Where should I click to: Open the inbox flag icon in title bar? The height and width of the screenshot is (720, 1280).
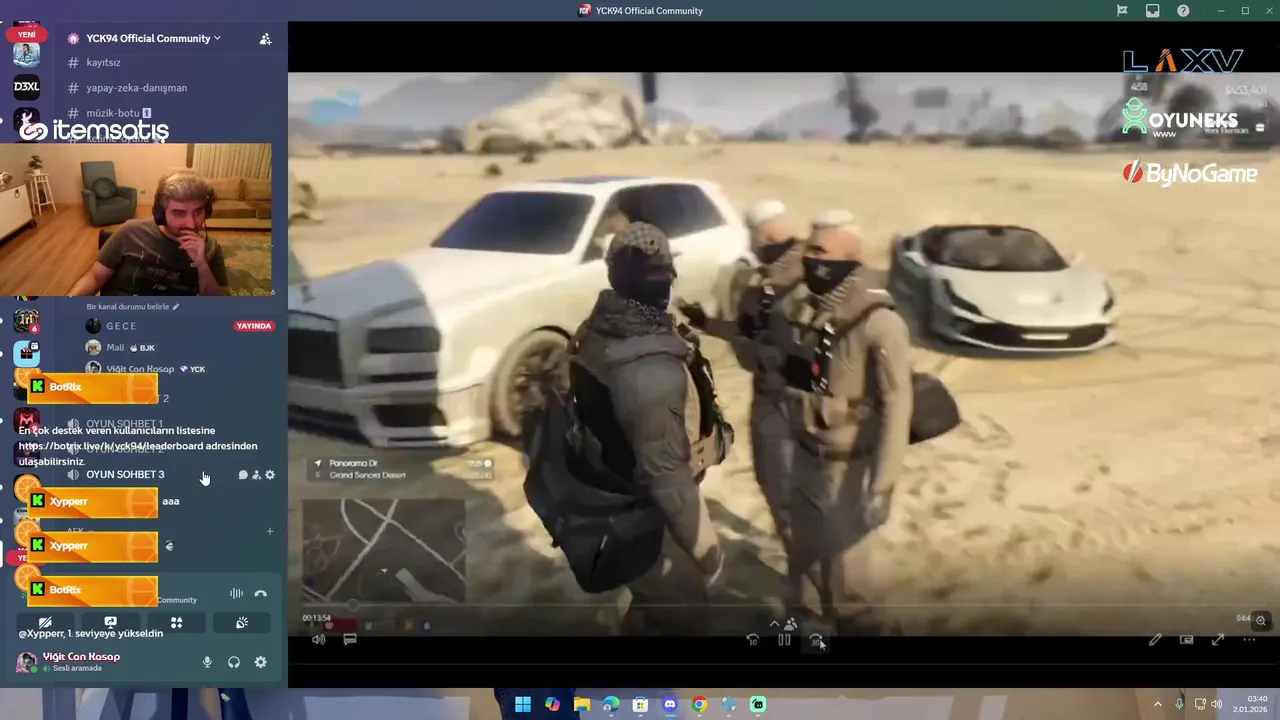pyautogui.click(x=1122, y=11)
